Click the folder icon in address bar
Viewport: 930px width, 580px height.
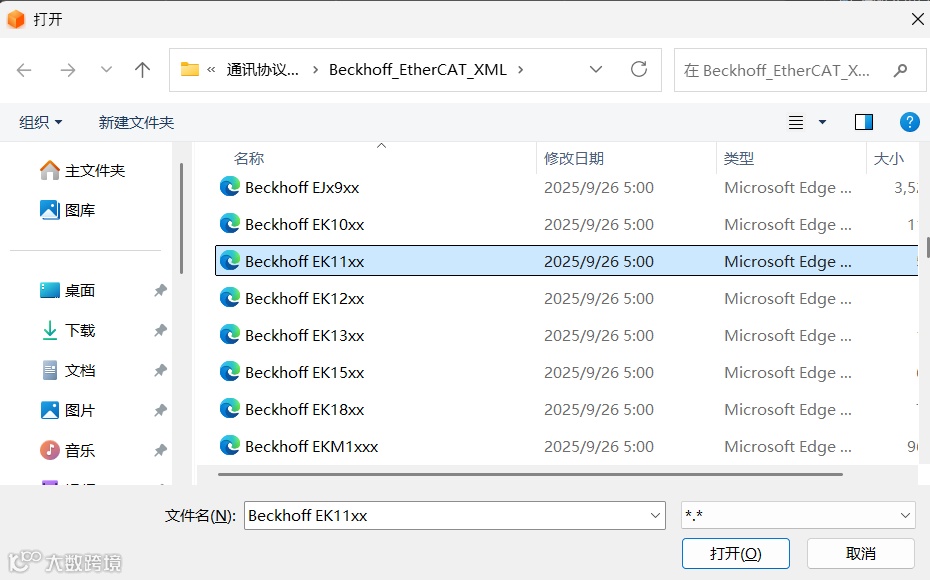point(190,69)
